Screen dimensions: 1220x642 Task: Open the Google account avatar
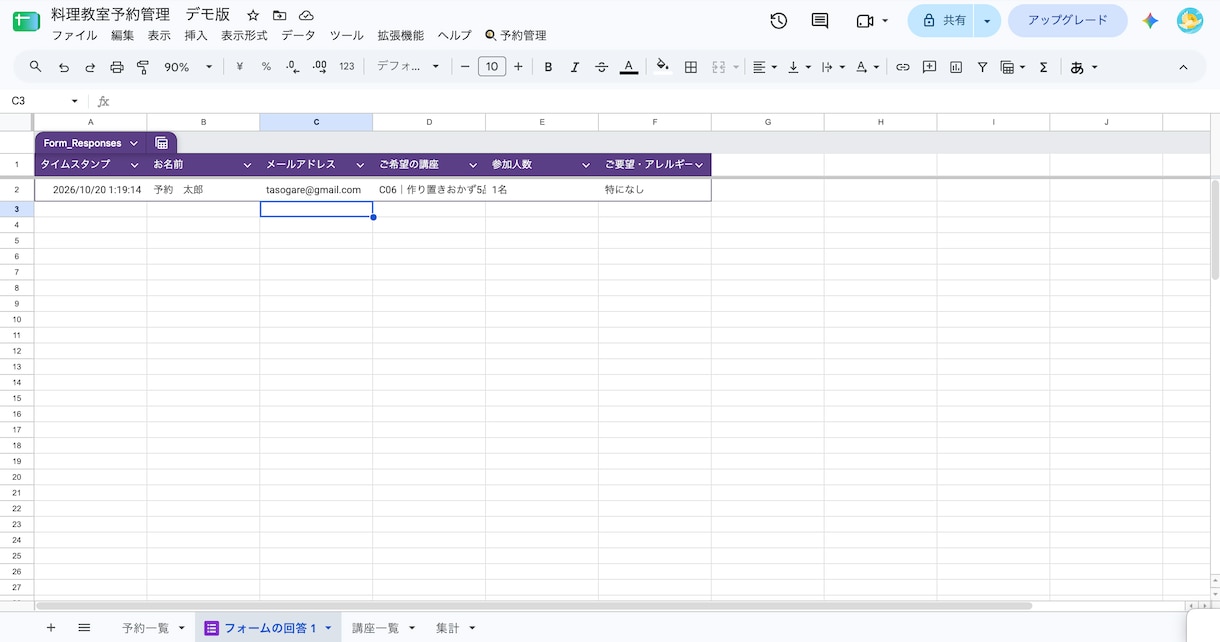tap(1190, 21)
